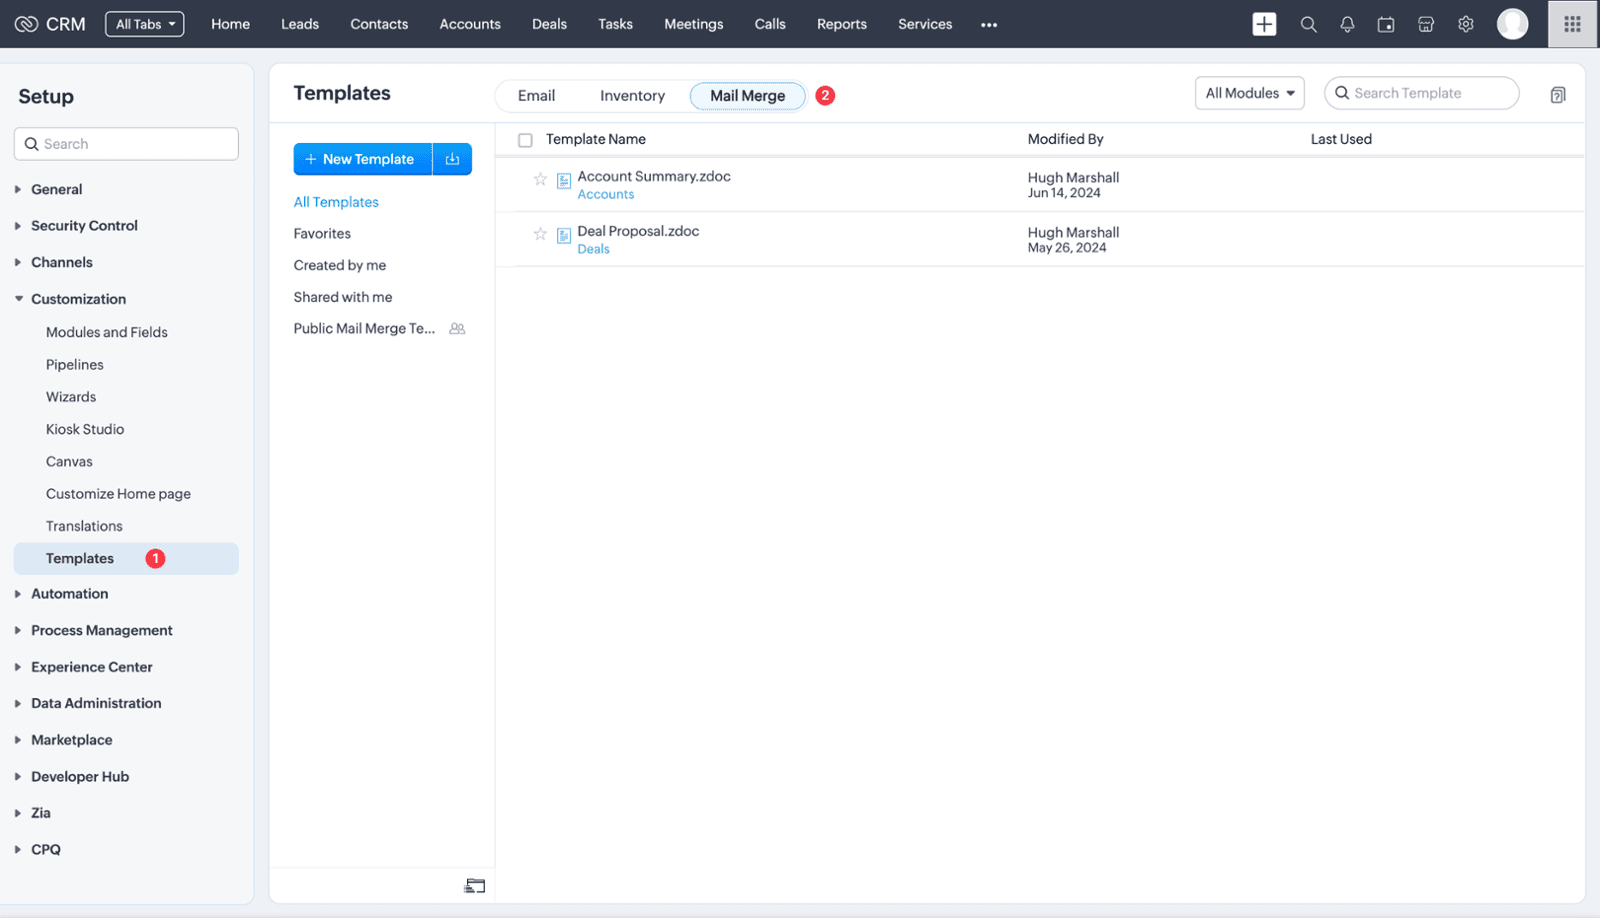The height and width of the screenshot is (918, 1600).
Task: Open the marketplace store icon
Action: pyautogui.click(x=1426, y=24)
